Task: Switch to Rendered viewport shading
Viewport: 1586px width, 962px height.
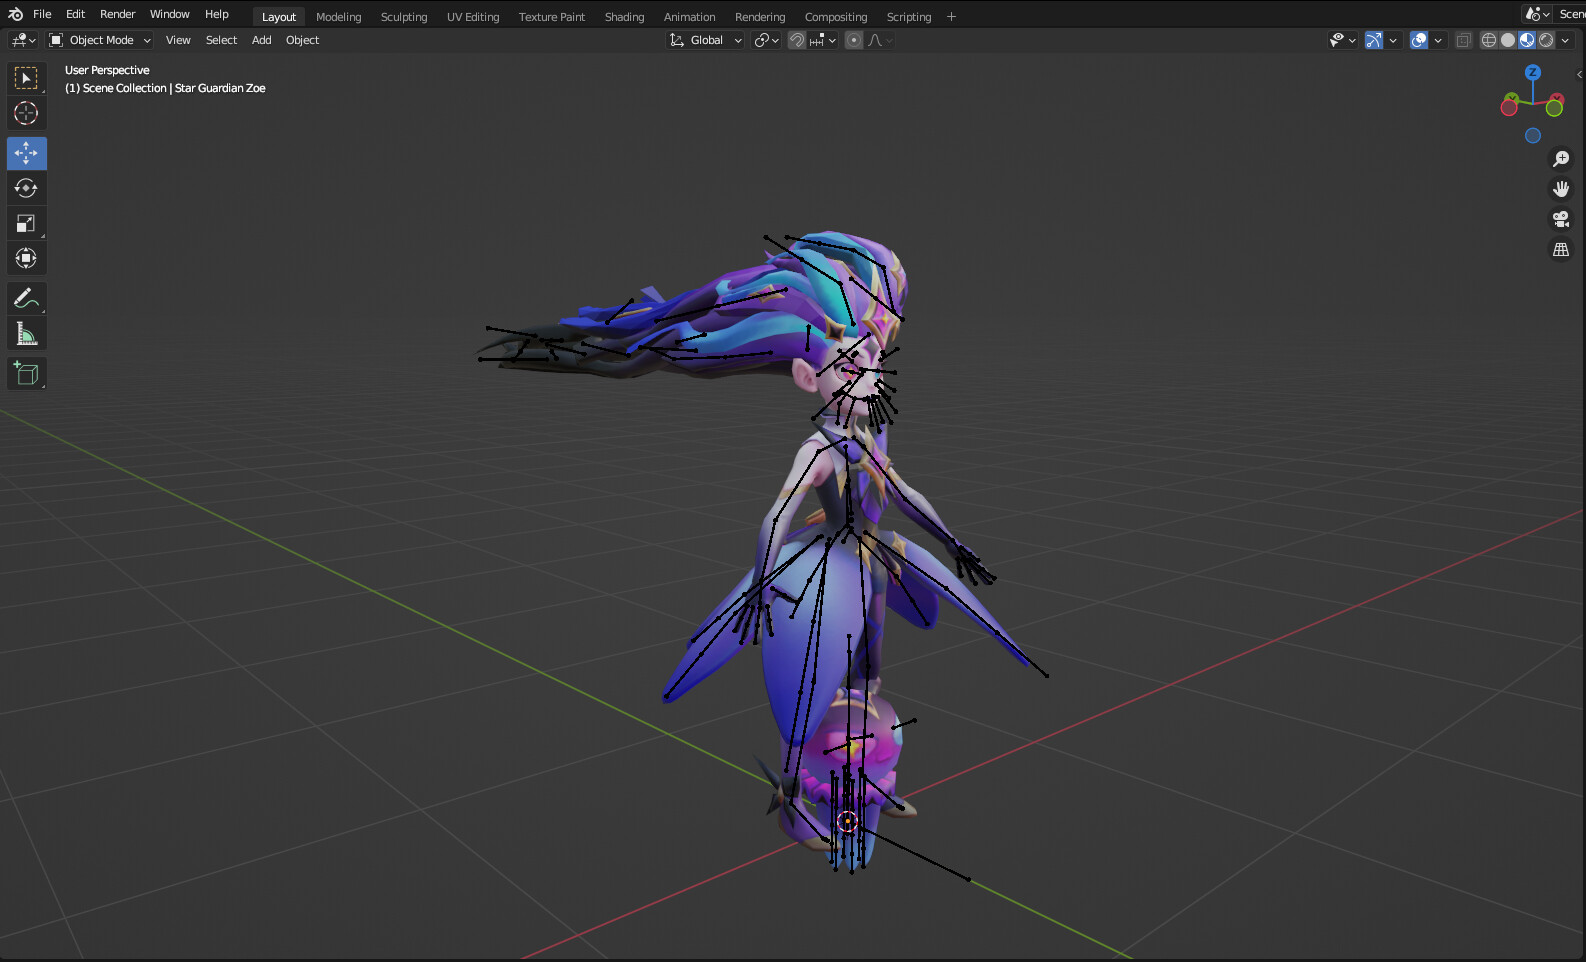Action: tap(1546, 40)
